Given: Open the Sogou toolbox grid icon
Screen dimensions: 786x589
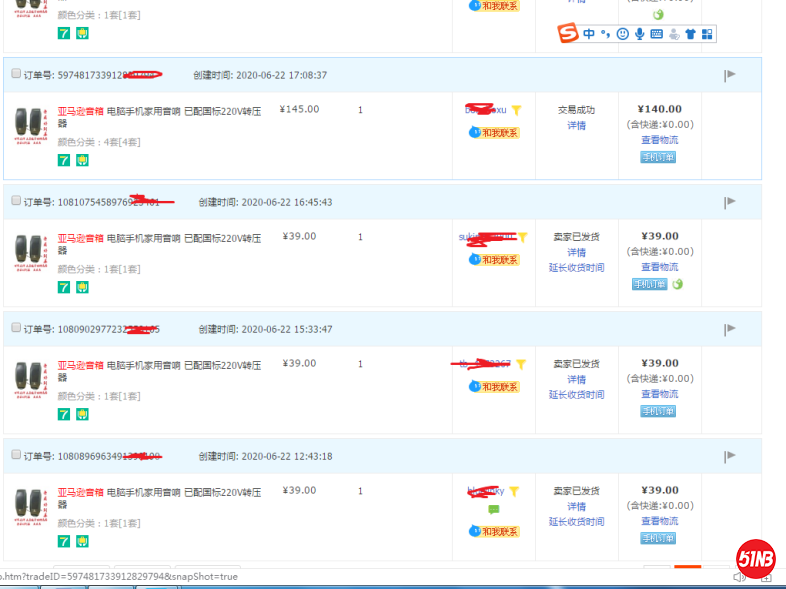Looking at the screenshot, I should click(x=707, y=34).
